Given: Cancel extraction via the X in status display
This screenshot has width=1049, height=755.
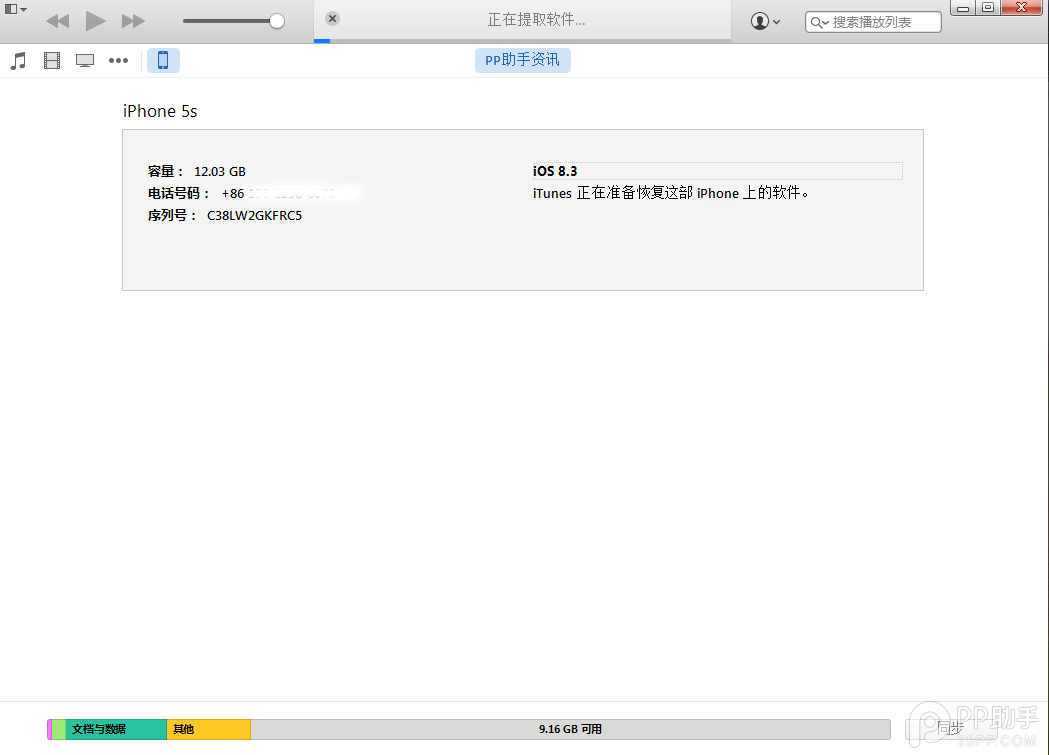Looking at the screenshot, I should click(331, 18).
